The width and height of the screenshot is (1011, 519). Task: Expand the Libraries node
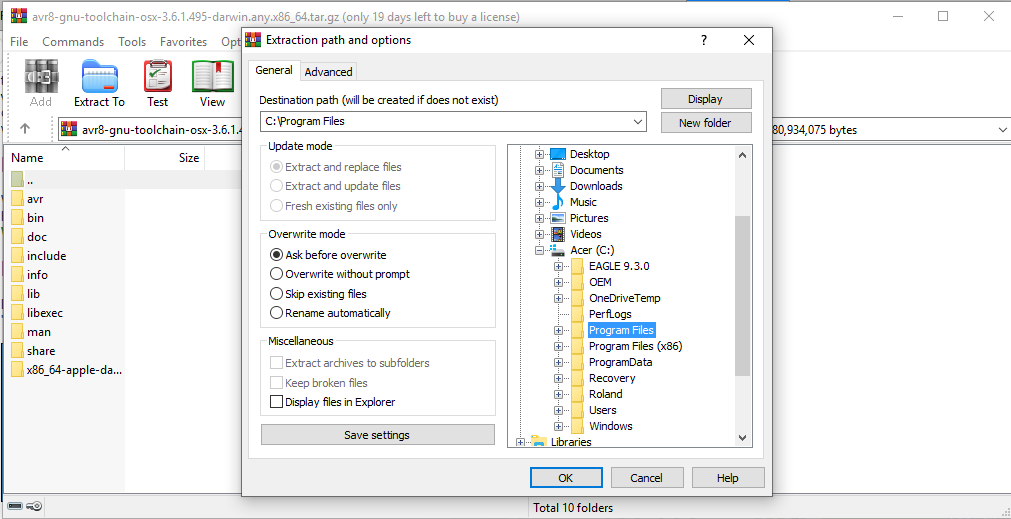coord(520,442)
